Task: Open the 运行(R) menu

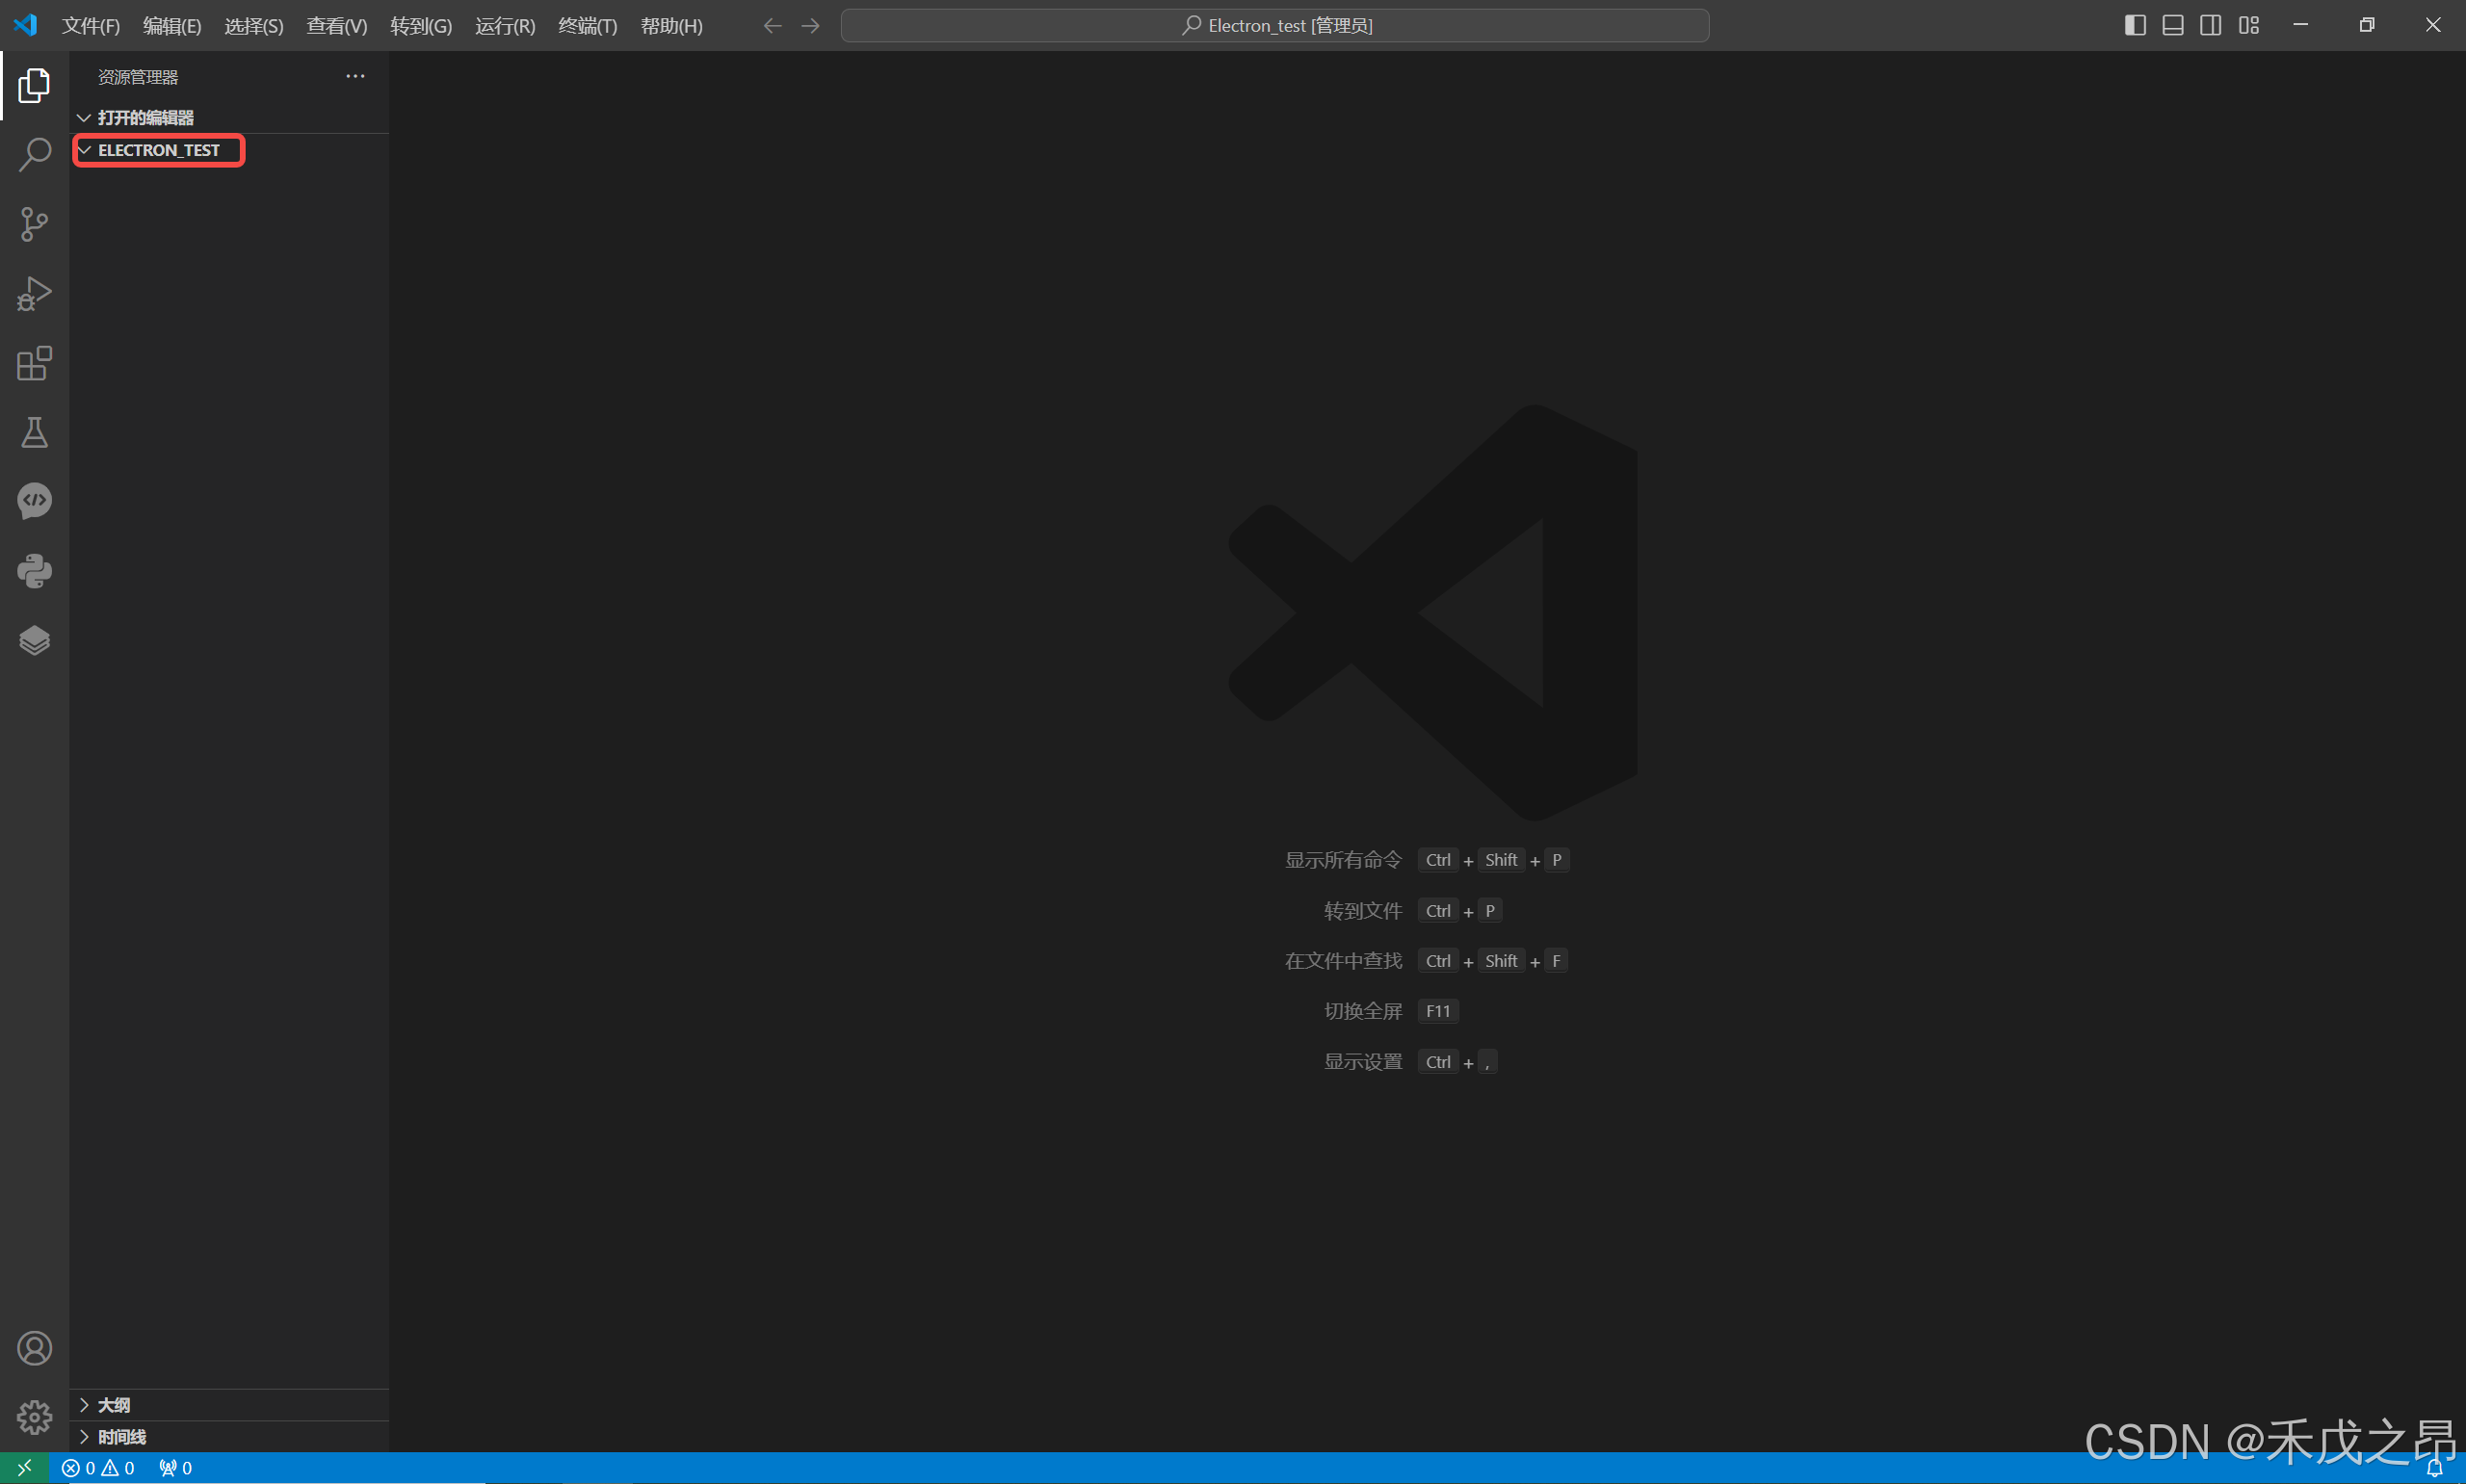Action: (x=505, y=26)
